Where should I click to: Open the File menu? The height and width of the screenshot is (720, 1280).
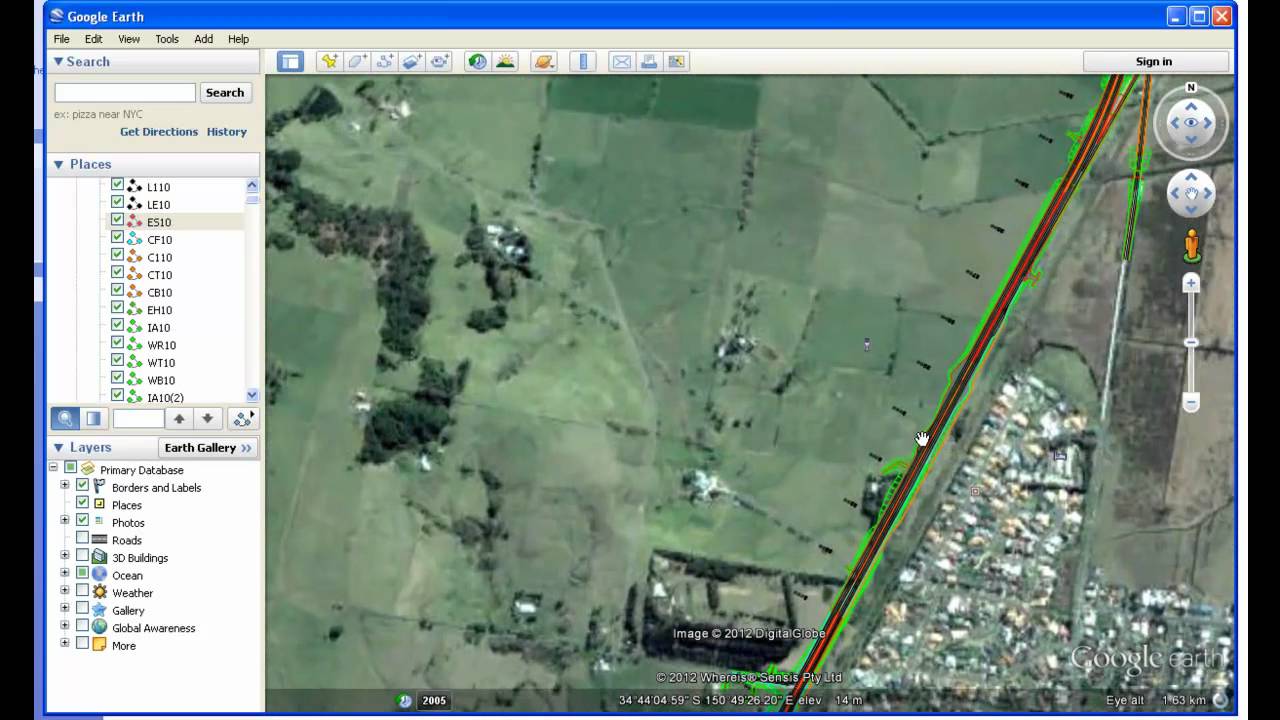62,39
